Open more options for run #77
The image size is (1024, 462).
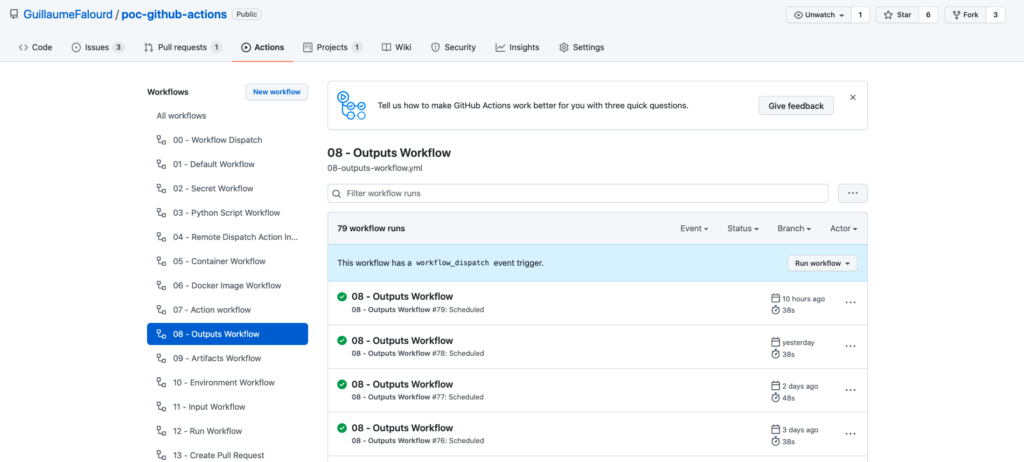click(x=850, y=390)
